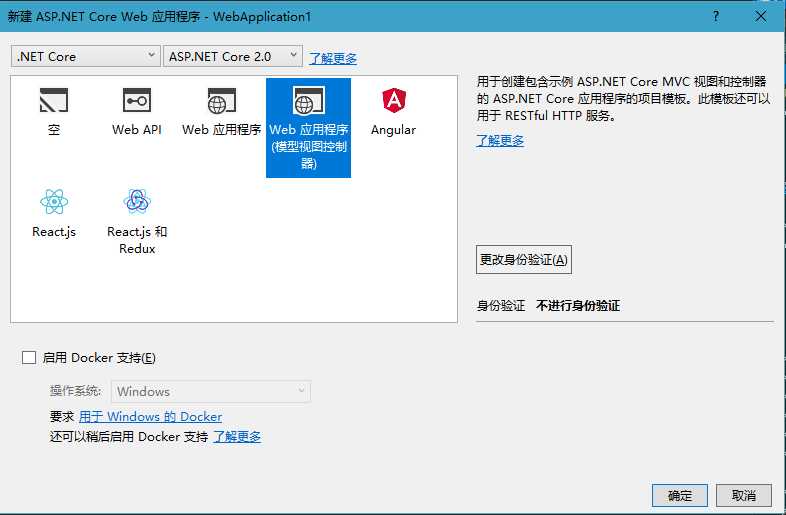
Task: Click 了解更多 link about Docker support
Action: coord(237,437)
